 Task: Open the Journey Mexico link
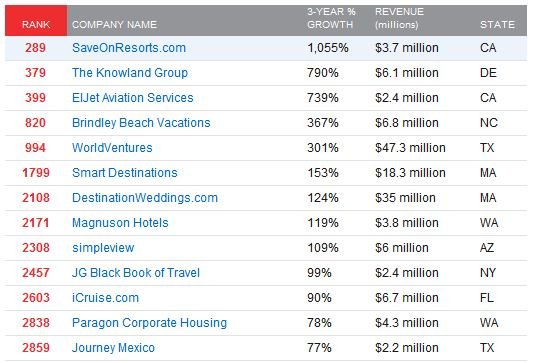[x=113, y=348]
